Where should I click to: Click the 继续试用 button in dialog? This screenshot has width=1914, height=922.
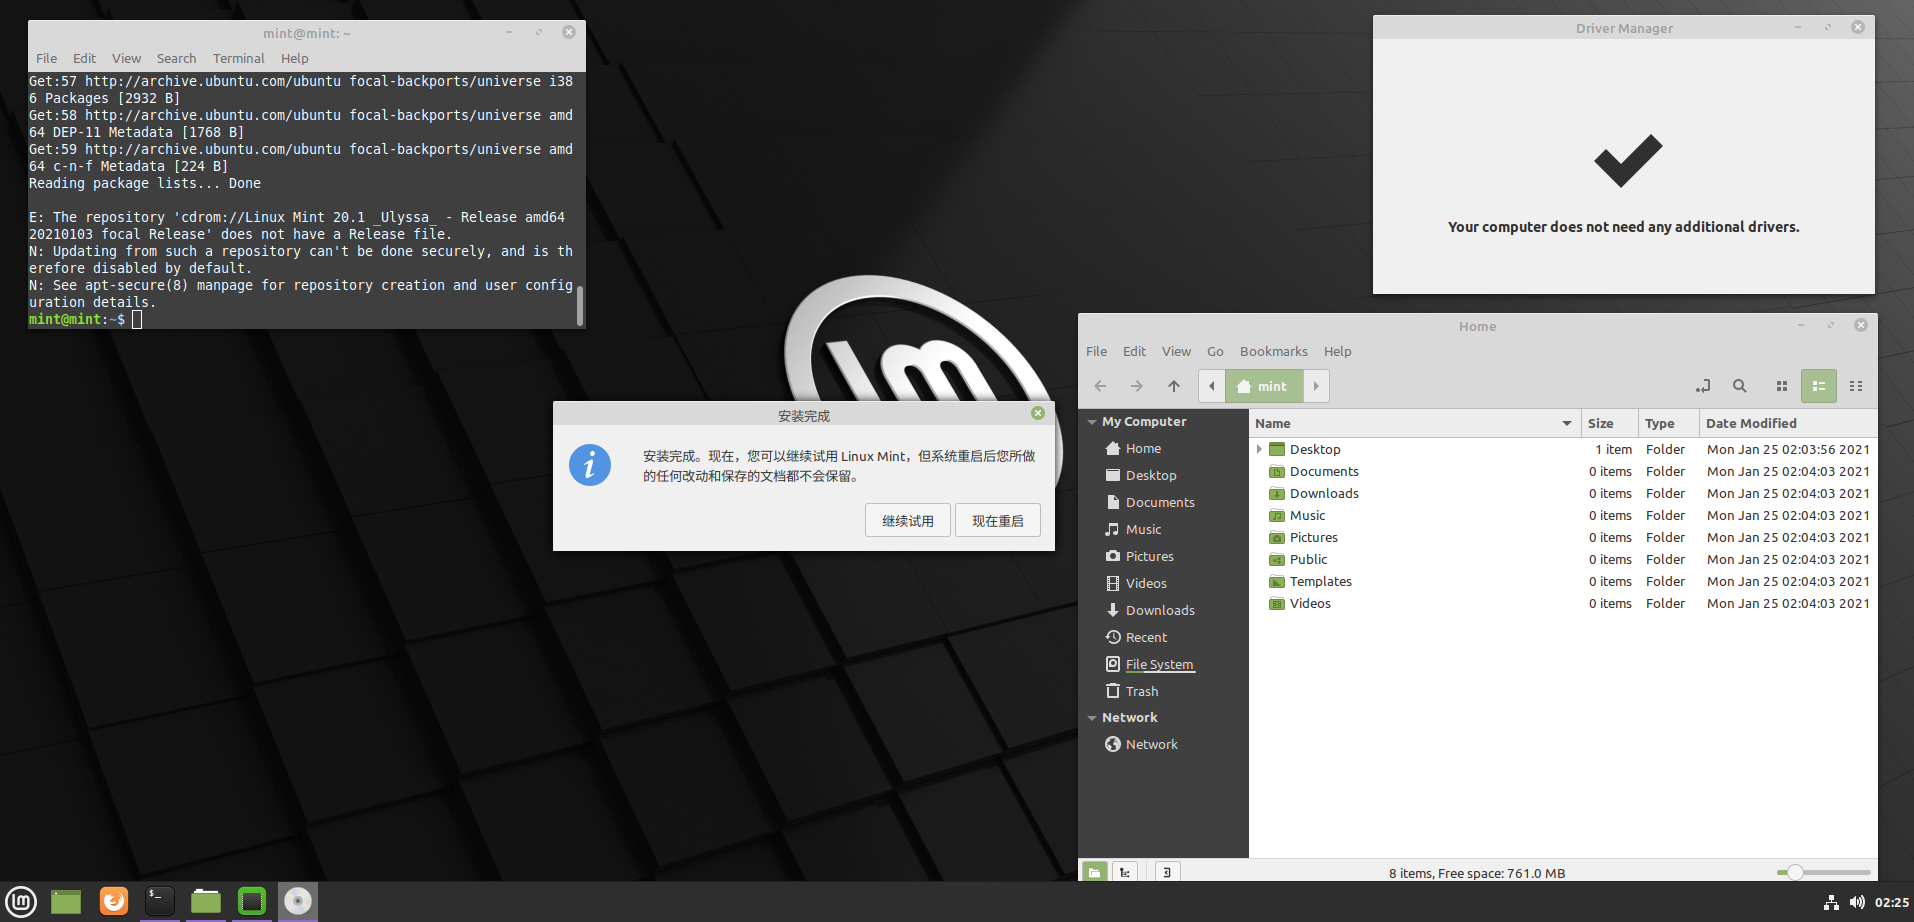[907, 521]
